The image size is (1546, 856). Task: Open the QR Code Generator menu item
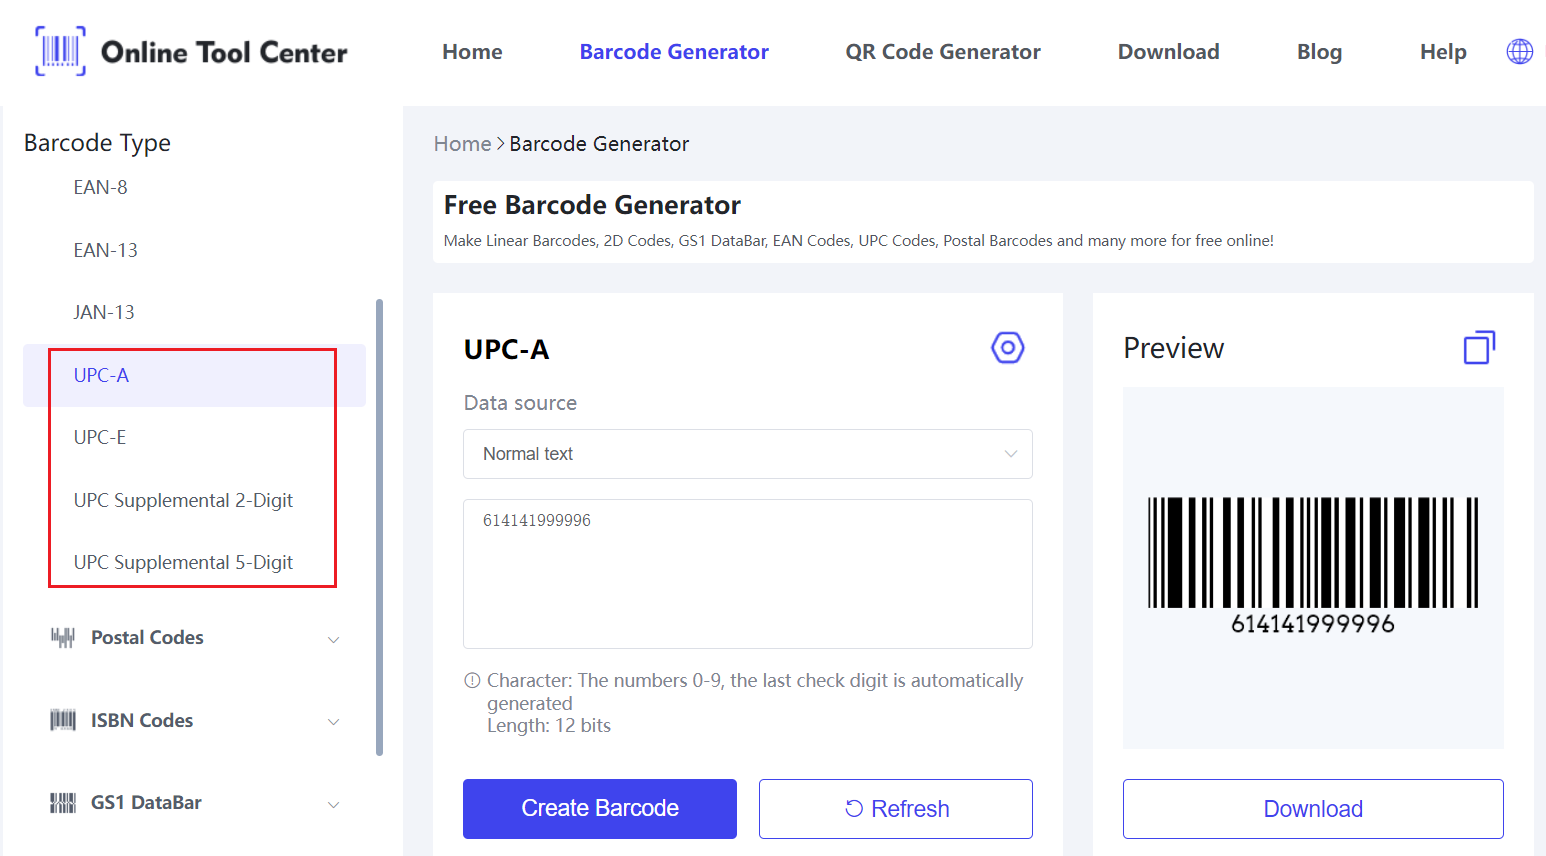tap(943, 52)
